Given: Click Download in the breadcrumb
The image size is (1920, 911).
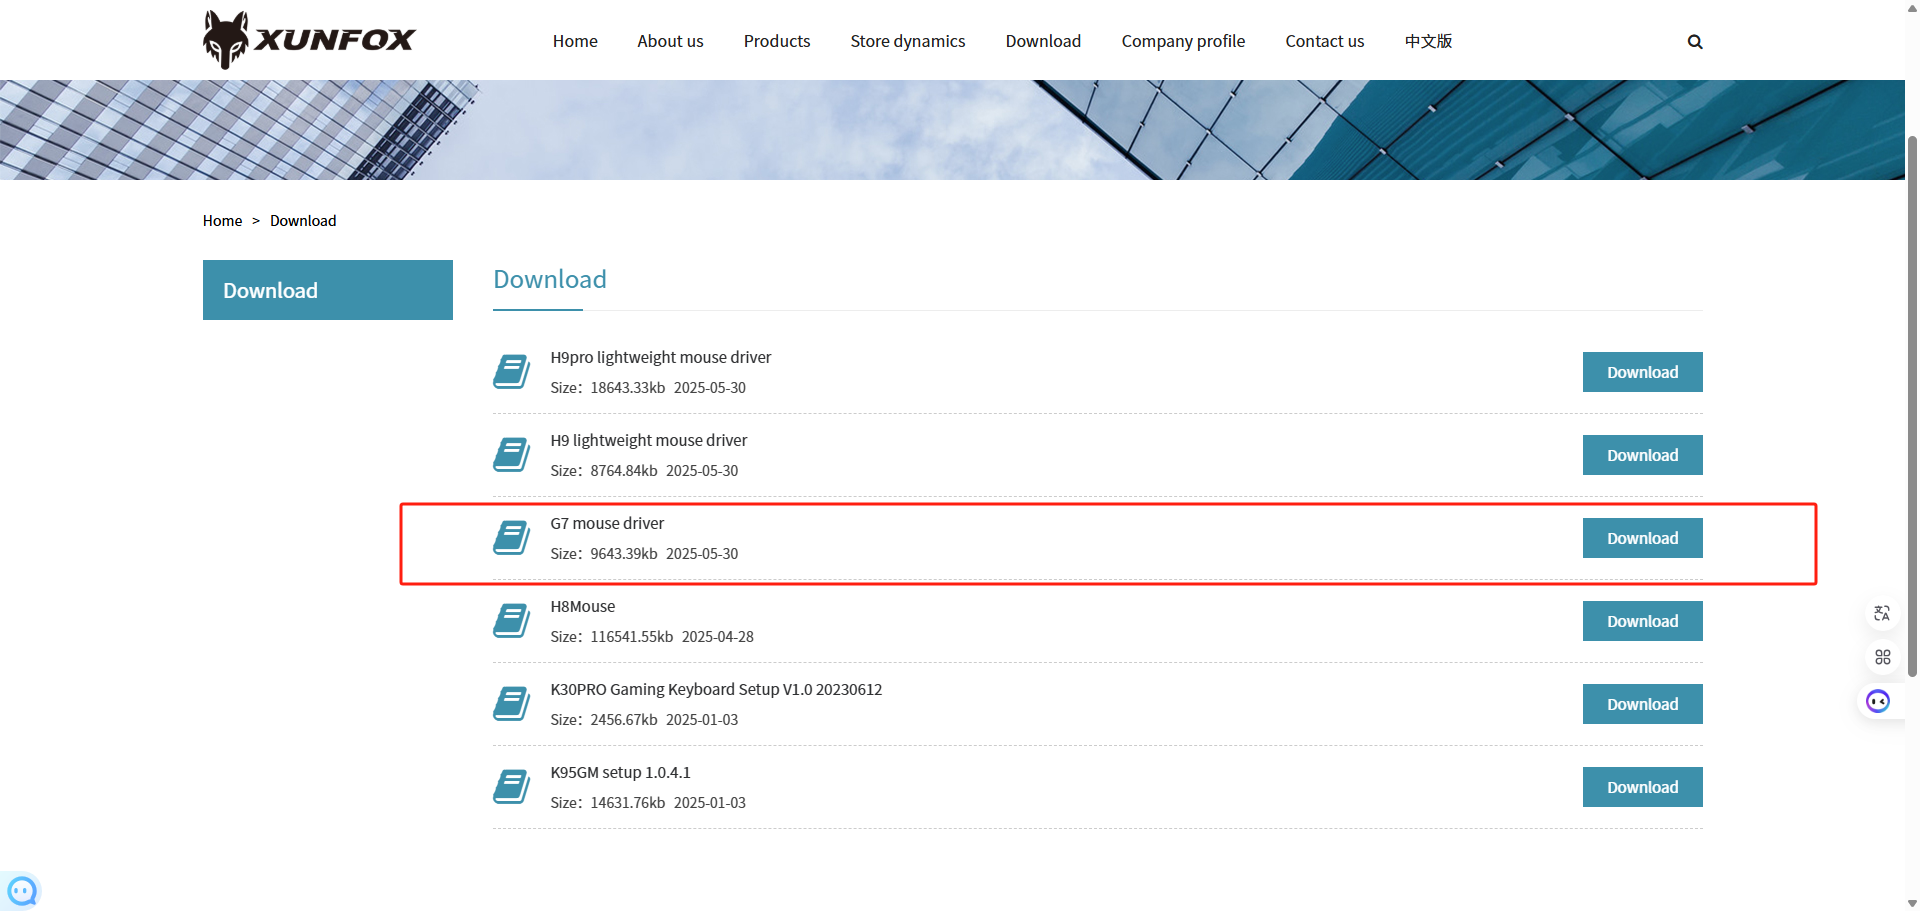Looking at the screenshot, I should [303, 221].
